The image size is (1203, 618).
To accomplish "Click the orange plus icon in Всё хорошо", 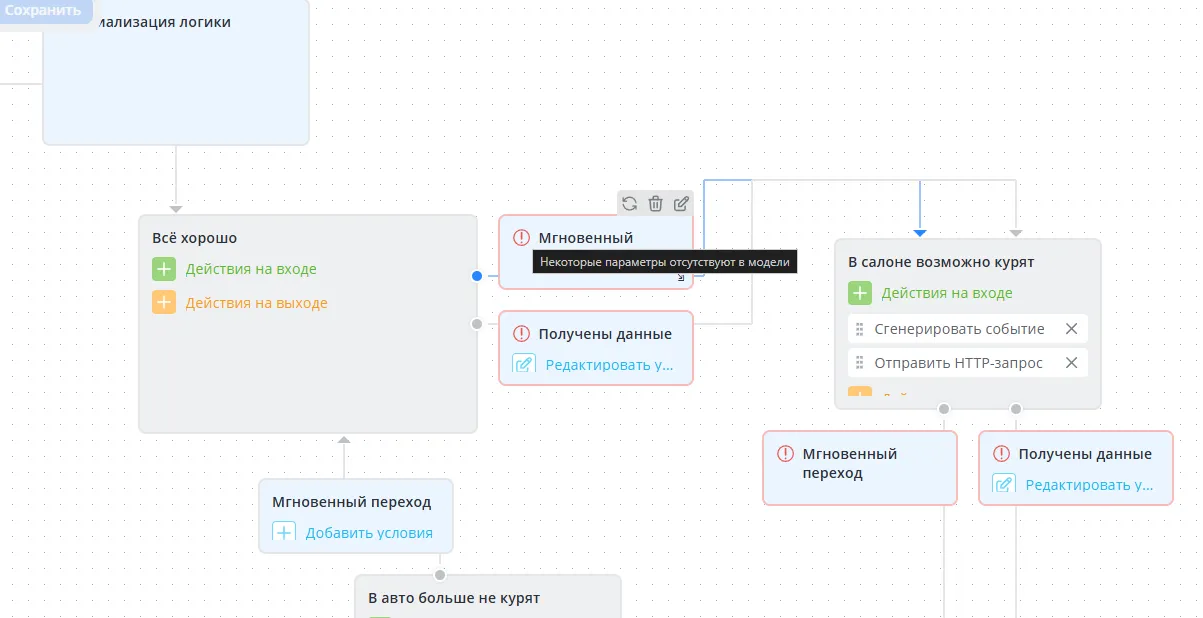I will pos(164,303).
